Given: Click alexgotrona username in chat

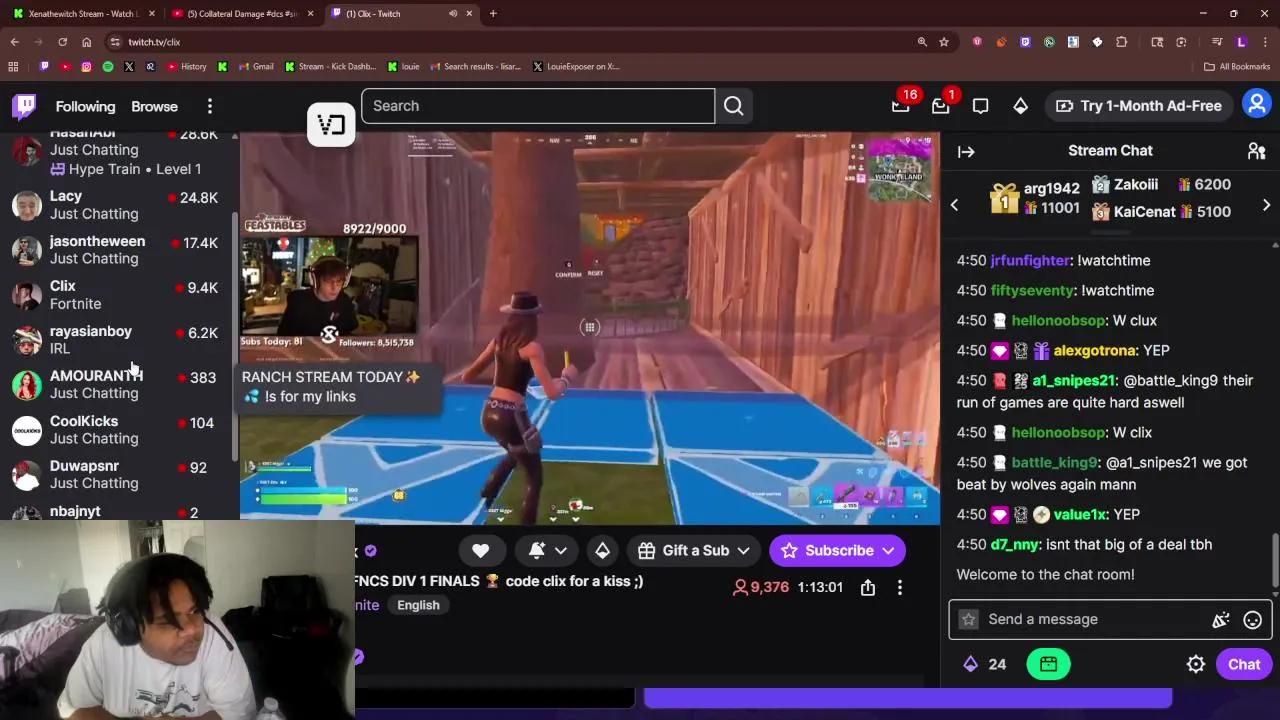Looking at the screenshot, I should pyautogui.click(x=1094, y=350).
